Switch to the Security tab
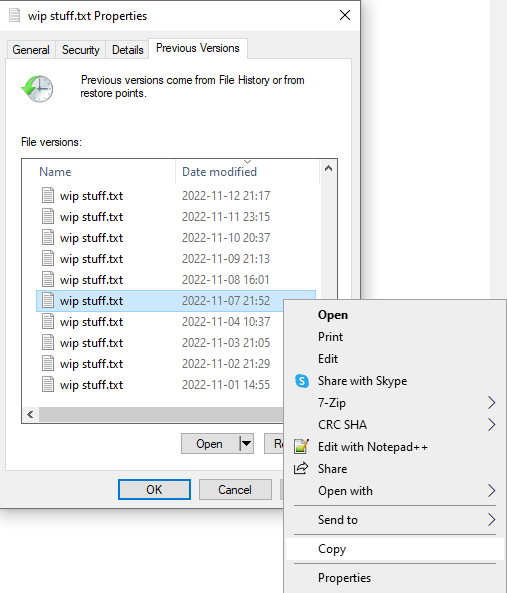The height and width of the screenshot is (593, 507). pyautogui.click(x=81, y=50)
